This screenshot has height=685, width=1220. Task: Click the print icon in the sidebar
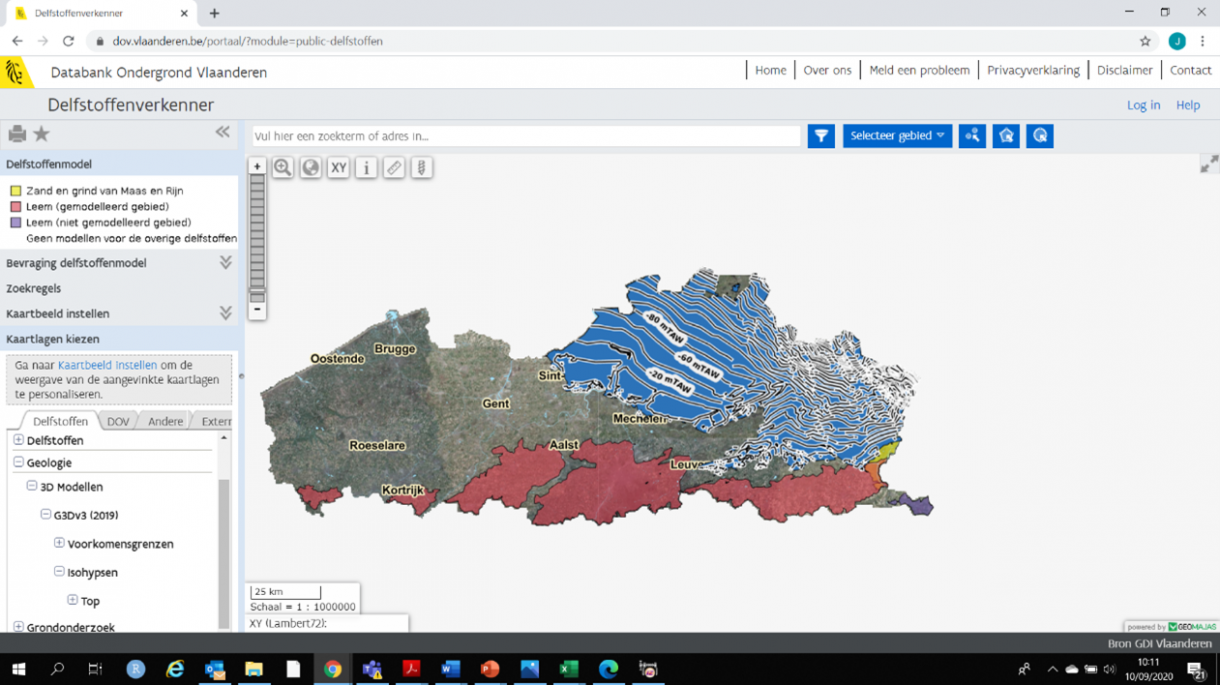pyautogui.click(x=17, y=134)
